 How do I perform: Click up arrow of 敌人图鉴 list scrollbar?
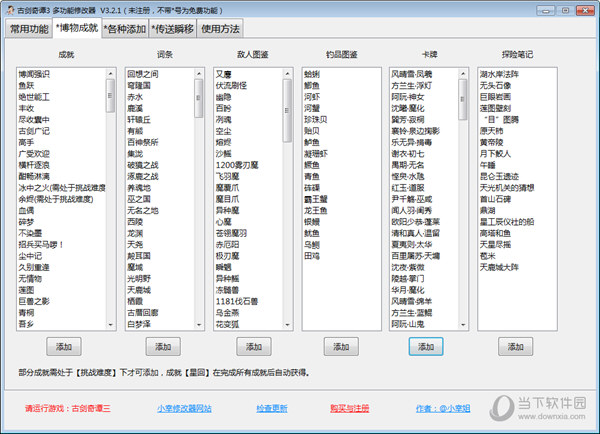click(x=287, y=73)
